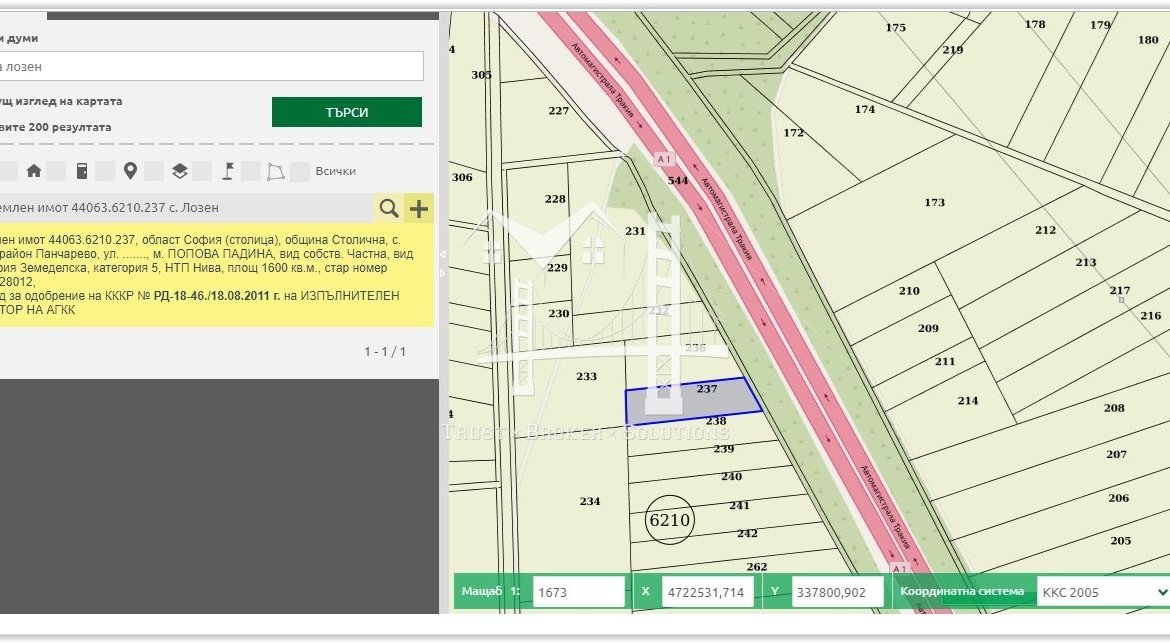Collapse the side panel using divider arrows
Image resolution: width=1170 pixels, height=643 pixels.
coord(444,256)
